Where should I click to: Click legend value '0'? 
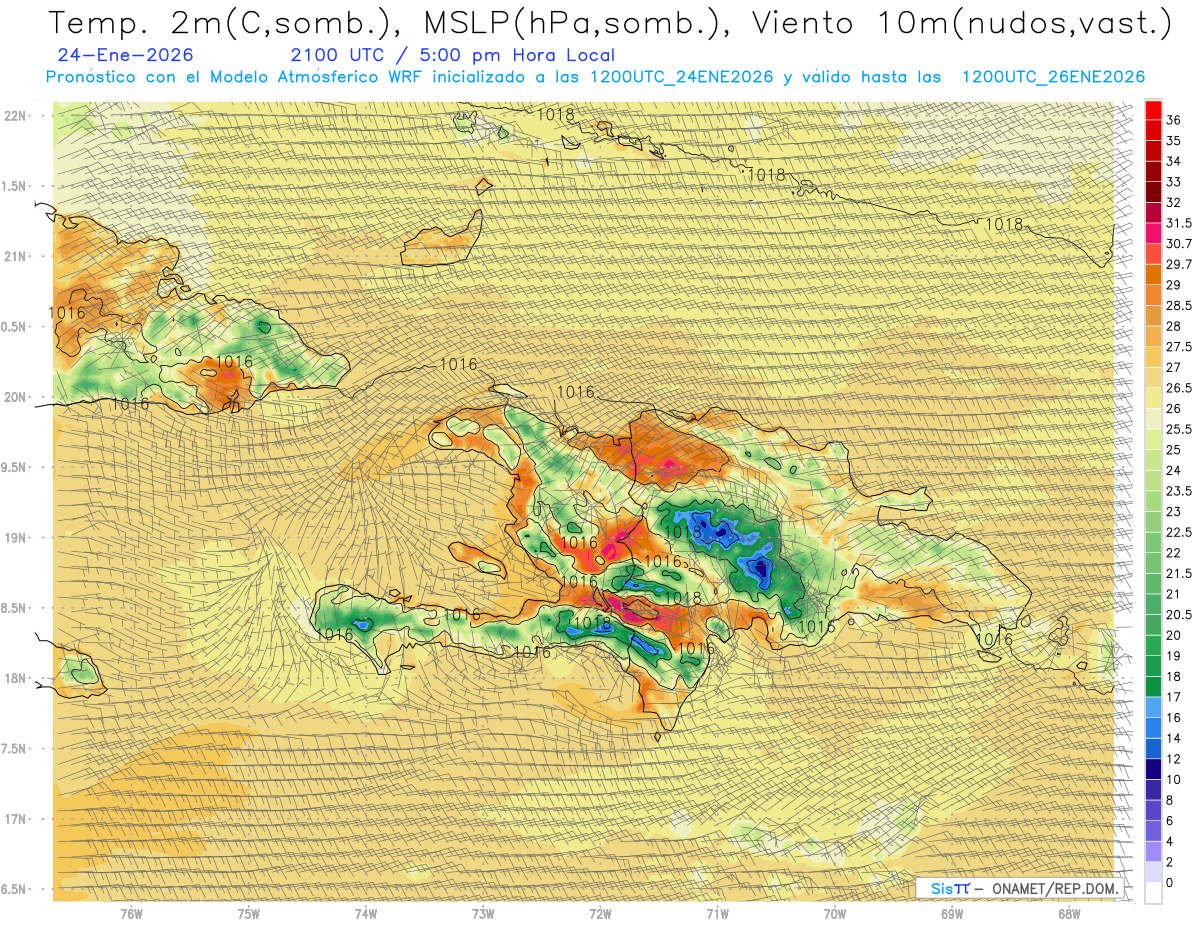pyautogui.click(x=1170, y=883)
